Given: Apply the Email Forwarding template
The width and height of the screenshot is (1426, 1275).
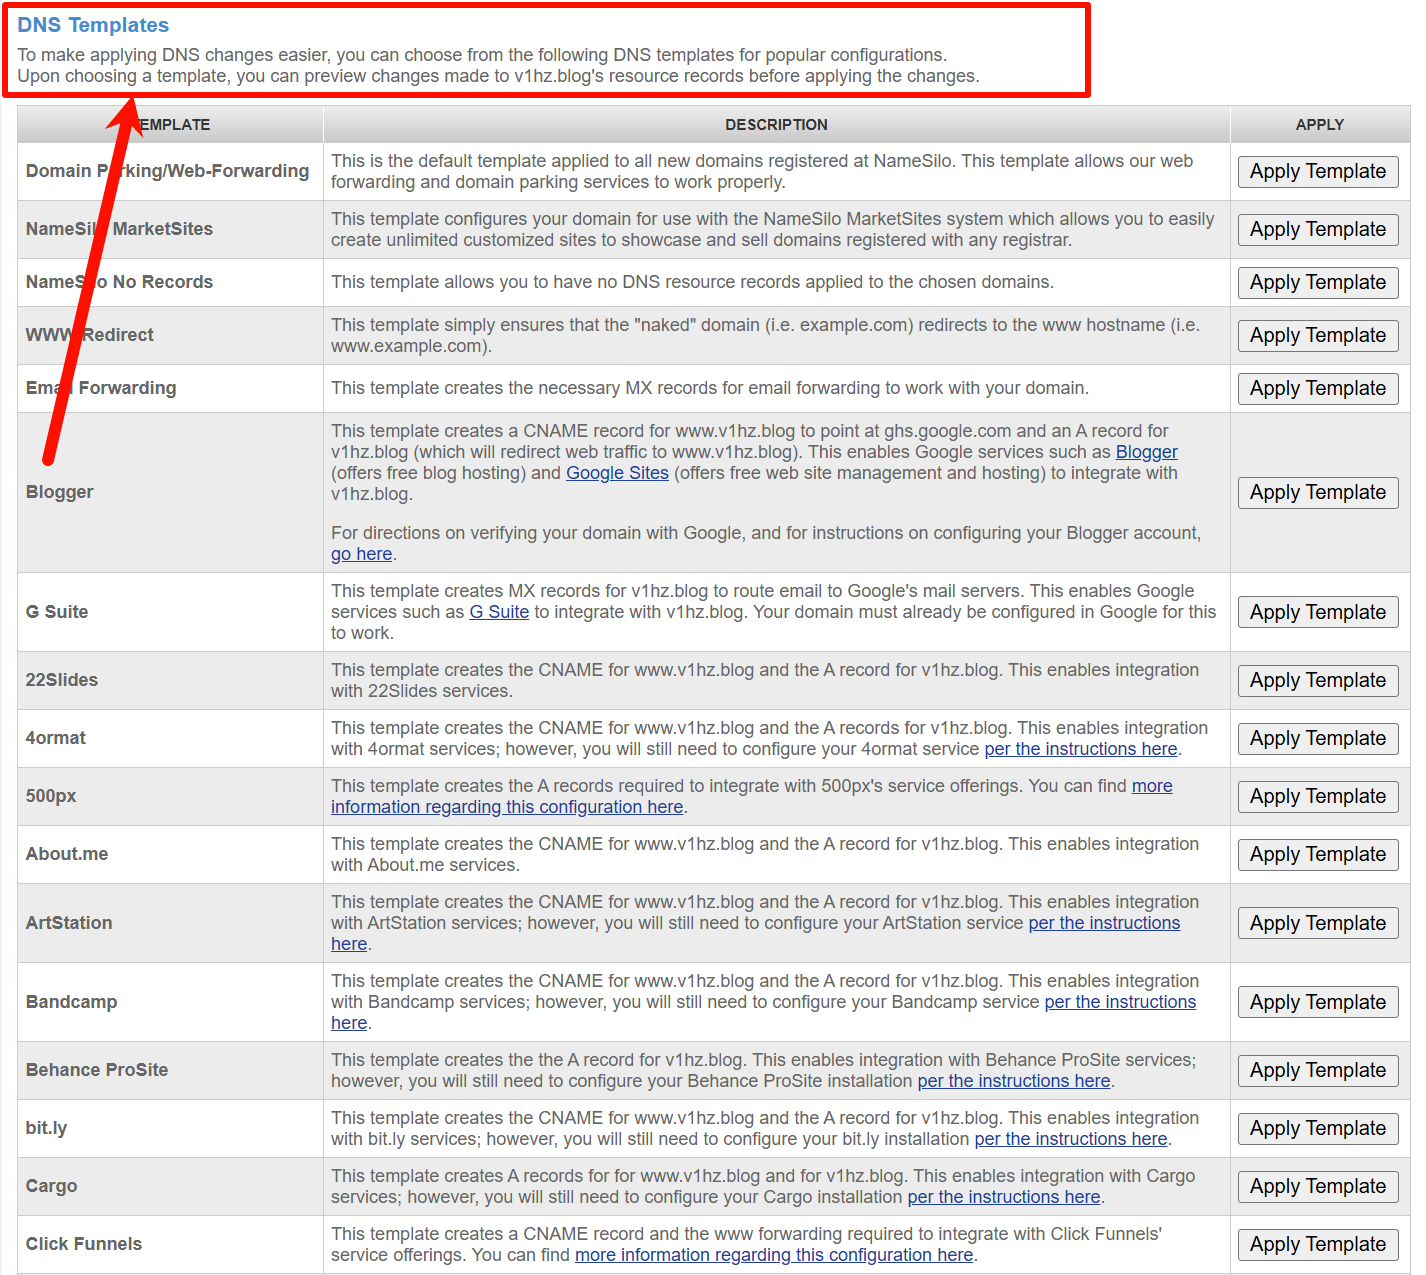Looking at the screenshot, I should click(x=1317, y=389).
